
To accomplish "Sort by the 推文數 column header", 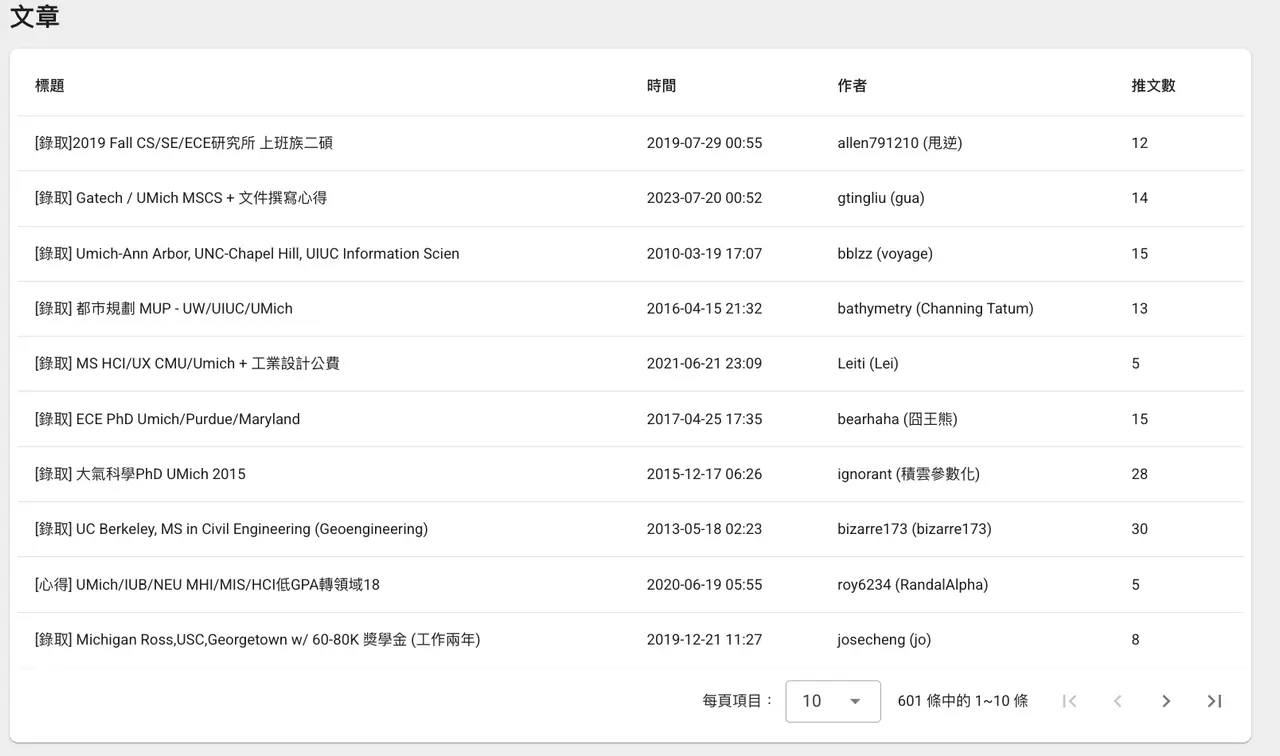I will [x=1153, y=86].
